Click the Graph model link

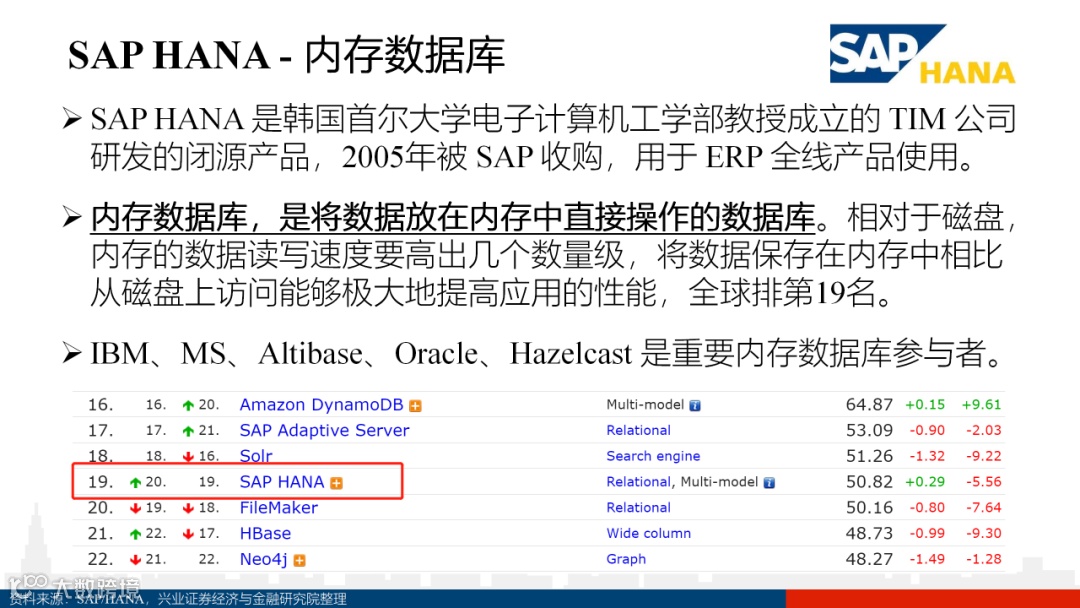coord(626,559)
